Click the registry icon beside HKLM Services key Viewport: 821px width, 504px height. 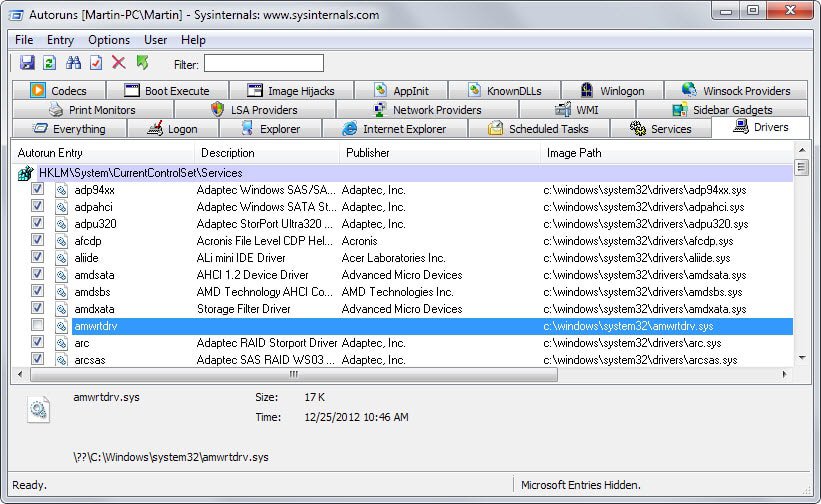[x=26, y=173]
